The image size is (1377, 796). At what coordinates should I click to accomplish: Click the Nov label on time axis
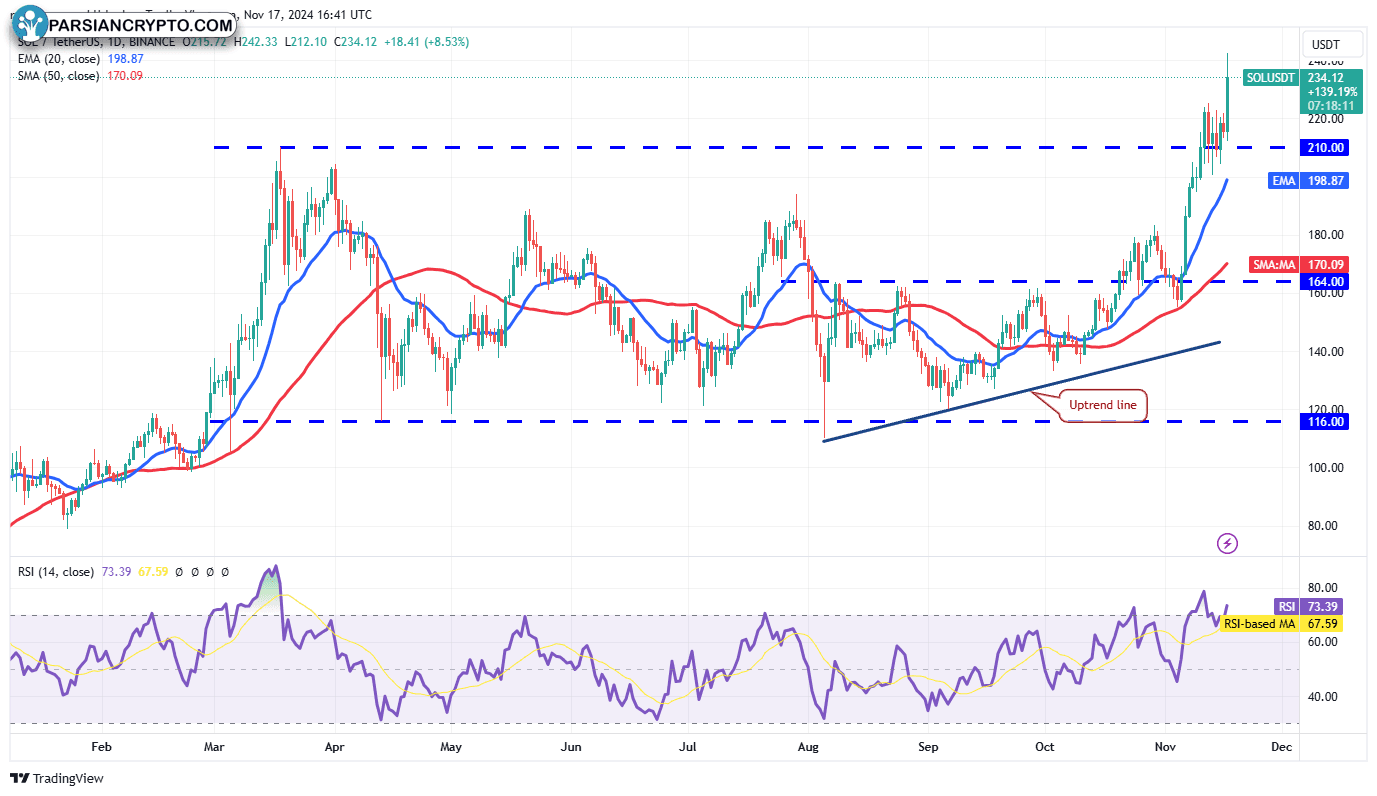pos(1165,747)
